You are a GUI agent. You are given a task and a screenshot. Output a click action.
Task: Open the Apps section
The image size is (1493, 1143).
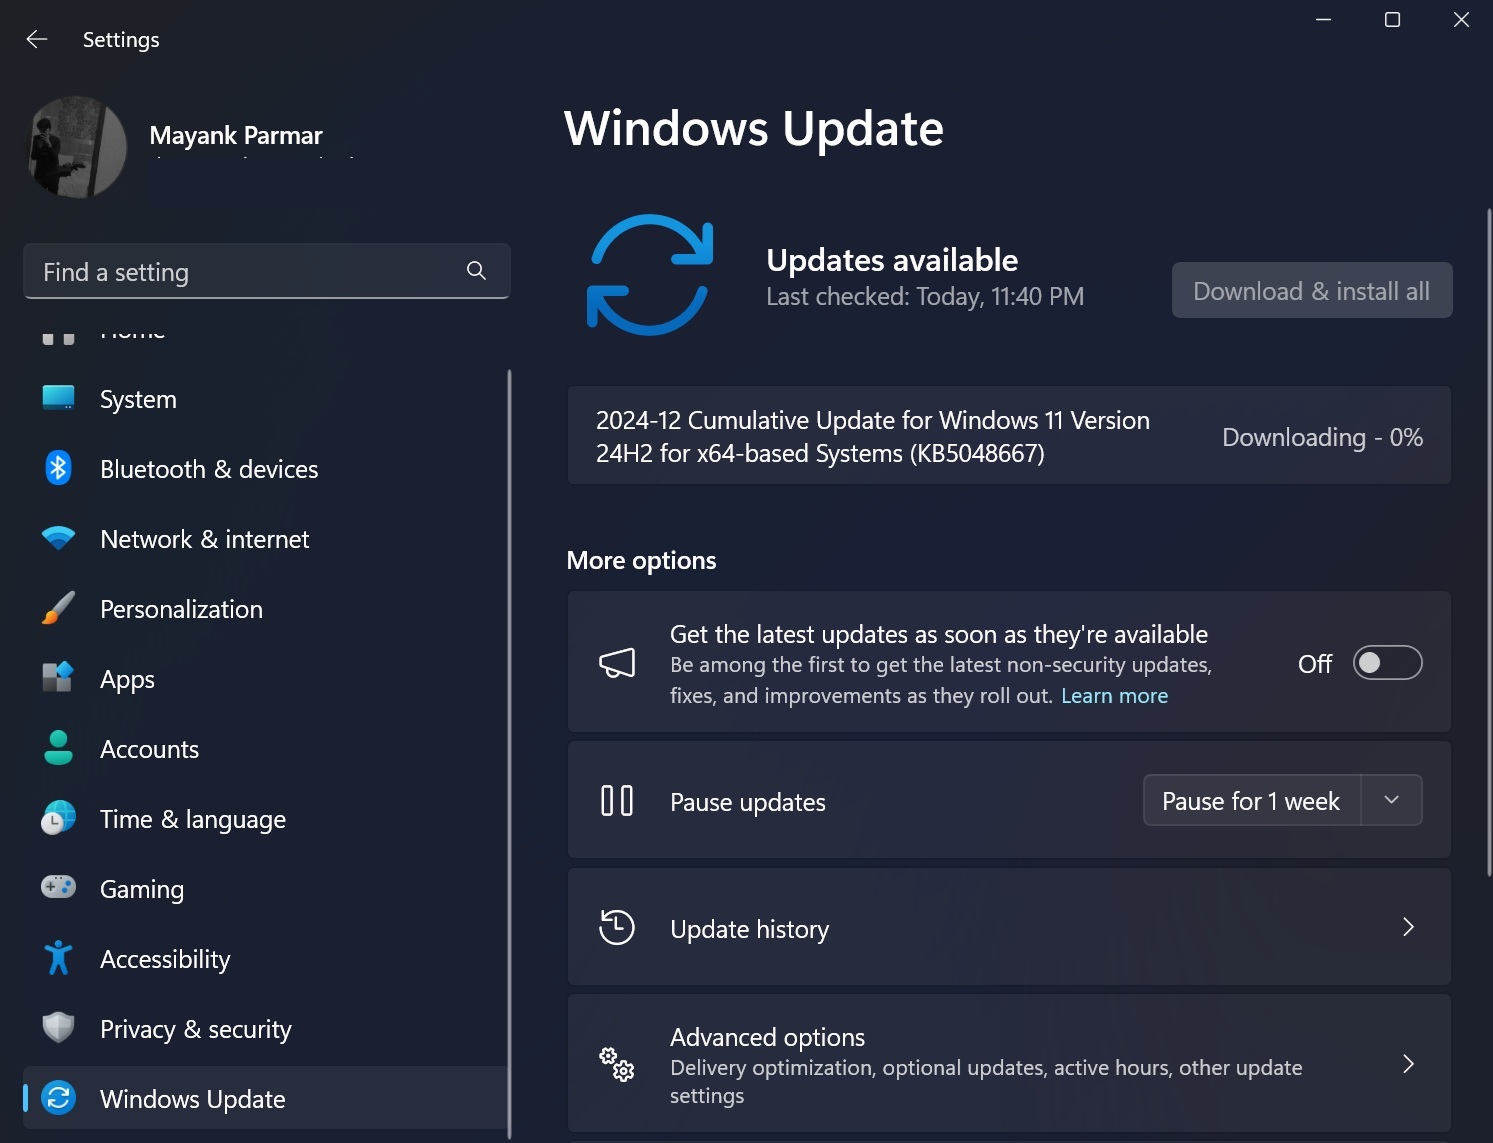pos(126,678)
